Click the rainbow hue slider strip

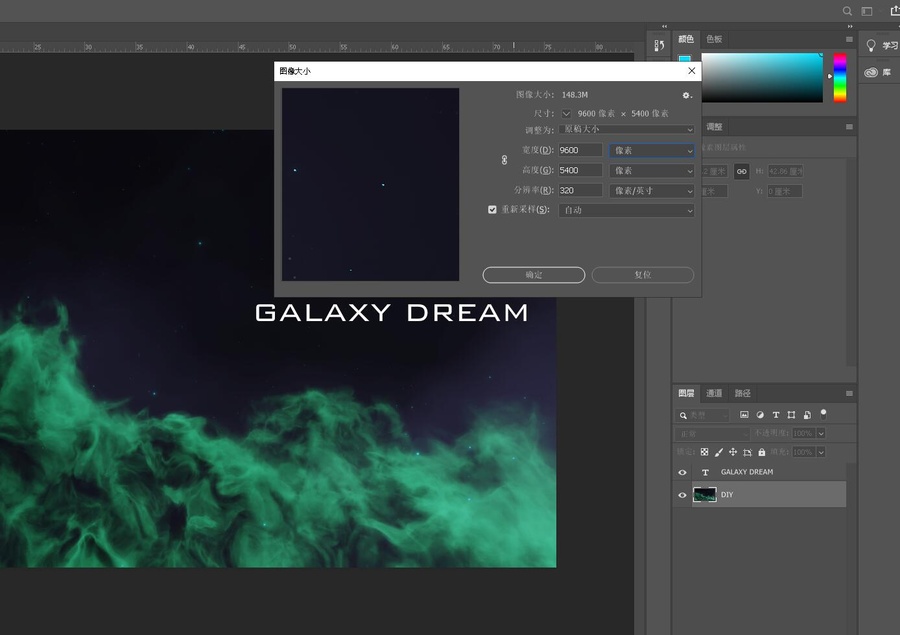click(840, 78)
